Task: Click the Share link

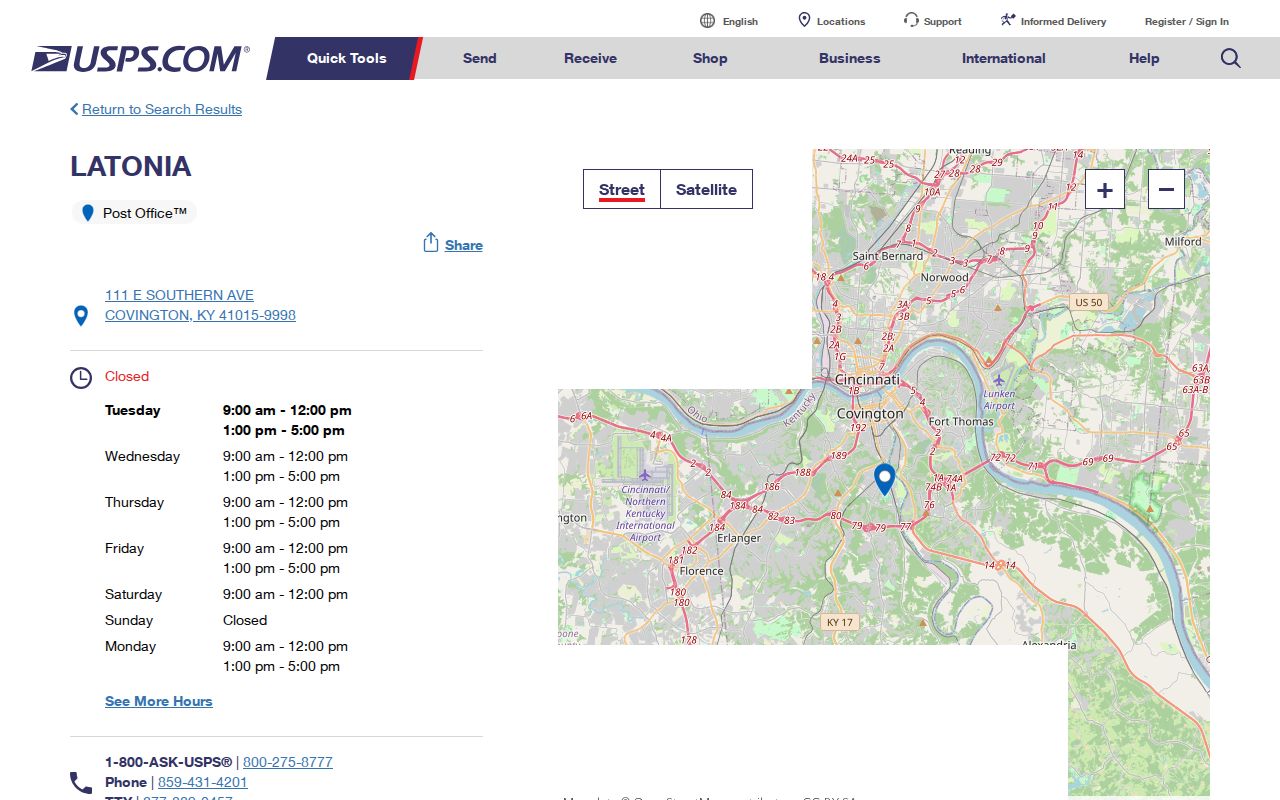Action: pos(464,245)
